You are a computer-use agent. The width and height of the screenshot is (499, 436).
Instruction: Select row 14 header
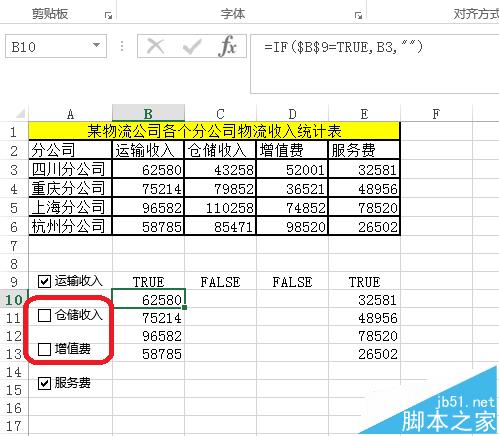[x=14, y=371]
